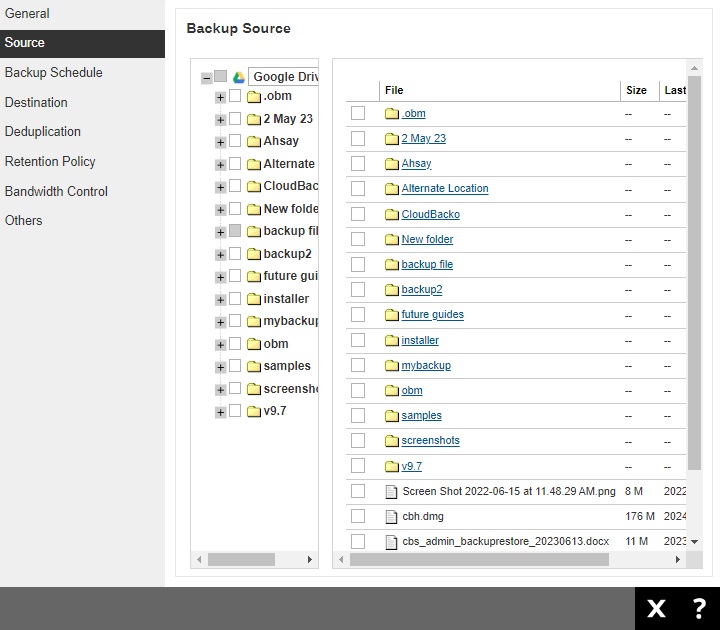Image resolution: width=720 pixels, height=630 pixels.
Task: Click the screenshots folder icon in file list
Action: pyautogui.click(x=392, y=441)
